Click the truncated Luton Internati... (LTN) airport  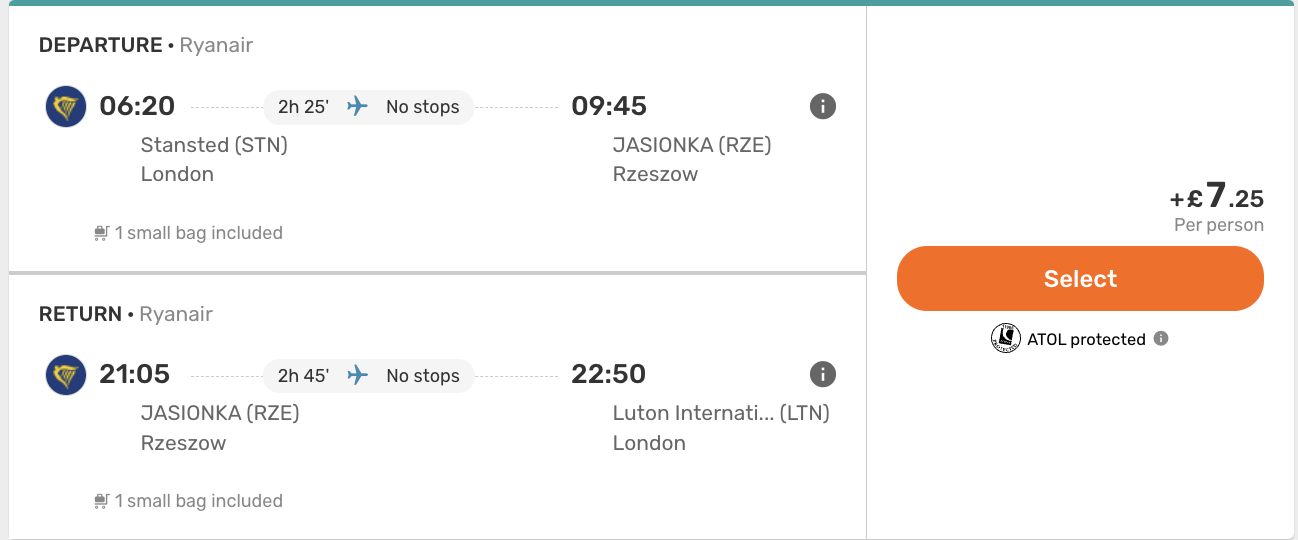coord(721,413)
